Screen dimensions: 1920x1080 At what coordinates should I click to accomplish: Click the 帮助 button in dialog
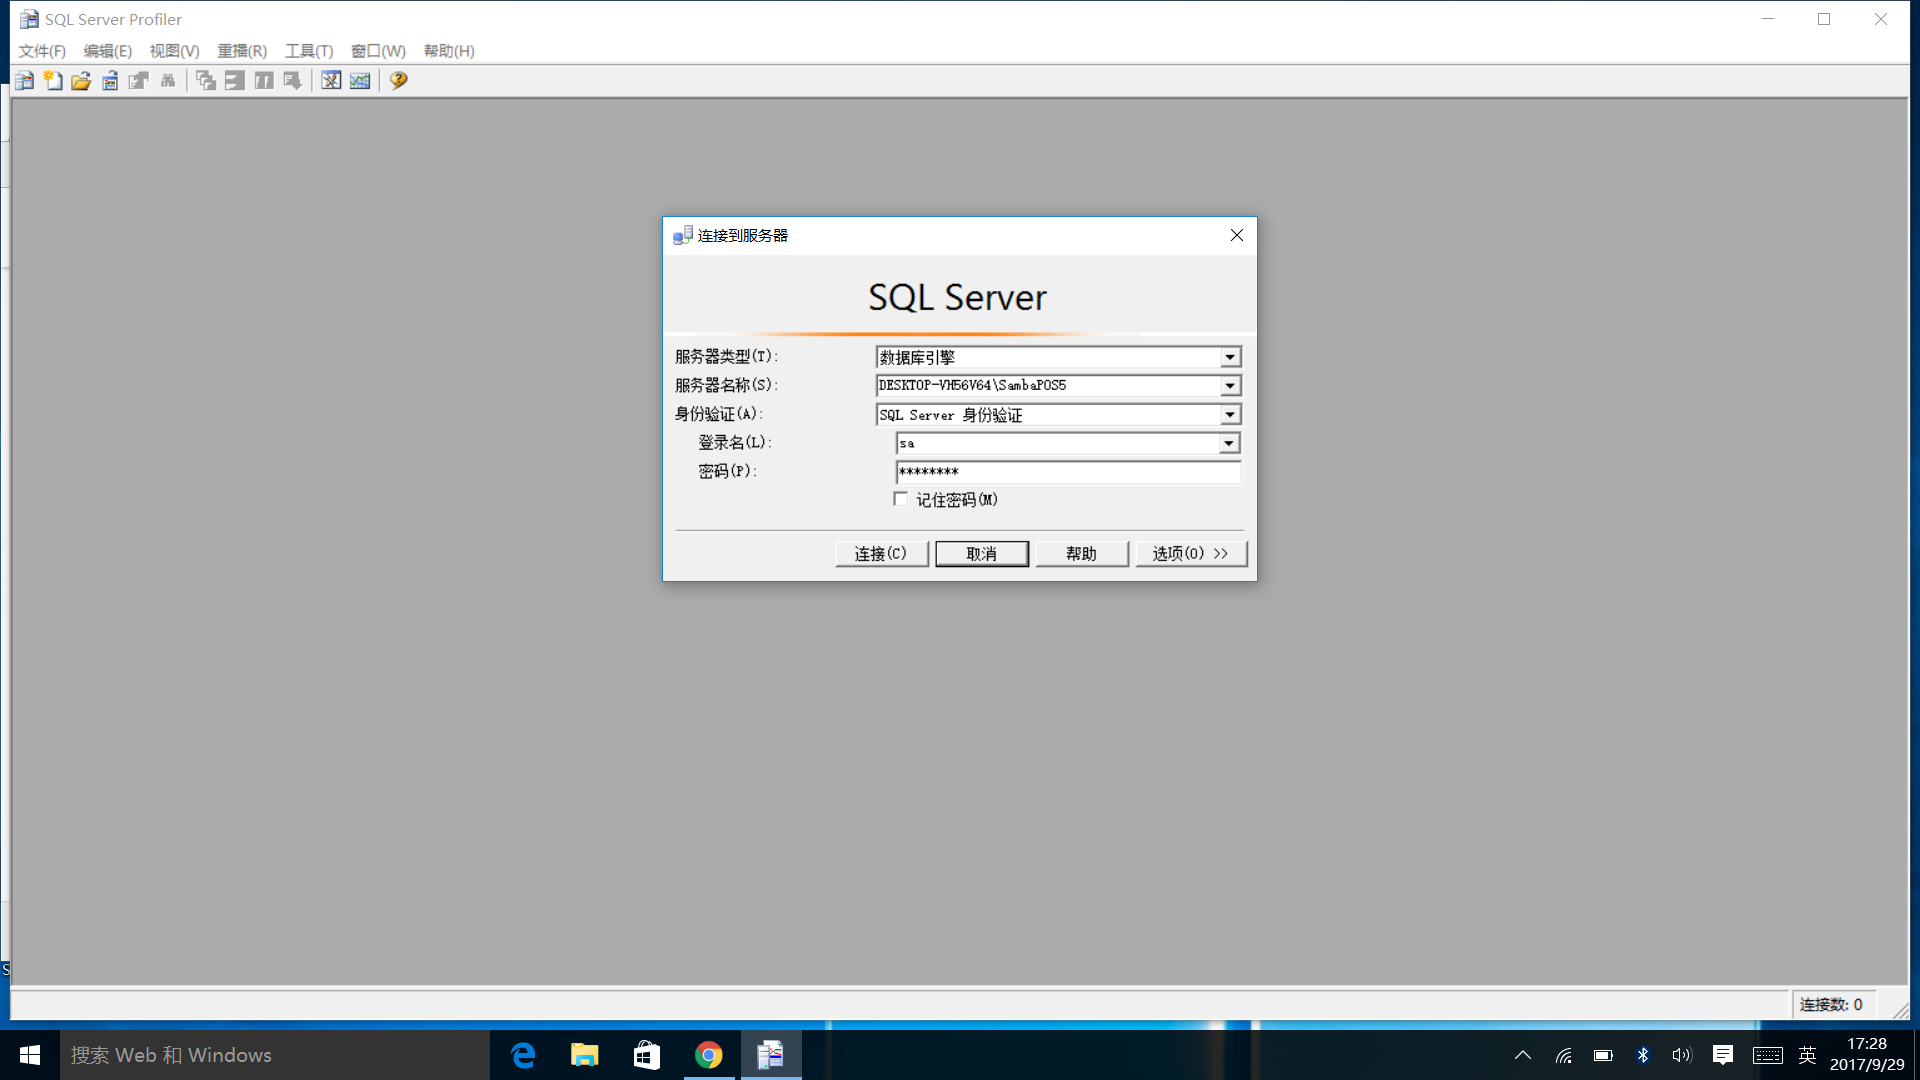(1082, 554)
